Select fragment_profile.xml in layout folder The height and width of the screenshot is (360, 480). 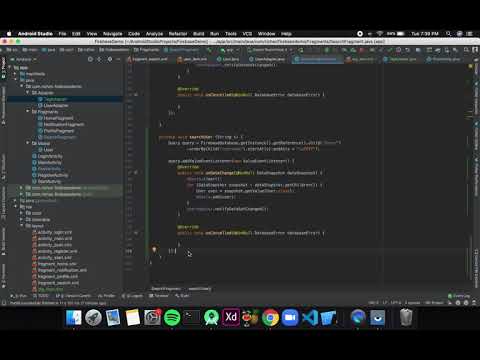point(57,276)
